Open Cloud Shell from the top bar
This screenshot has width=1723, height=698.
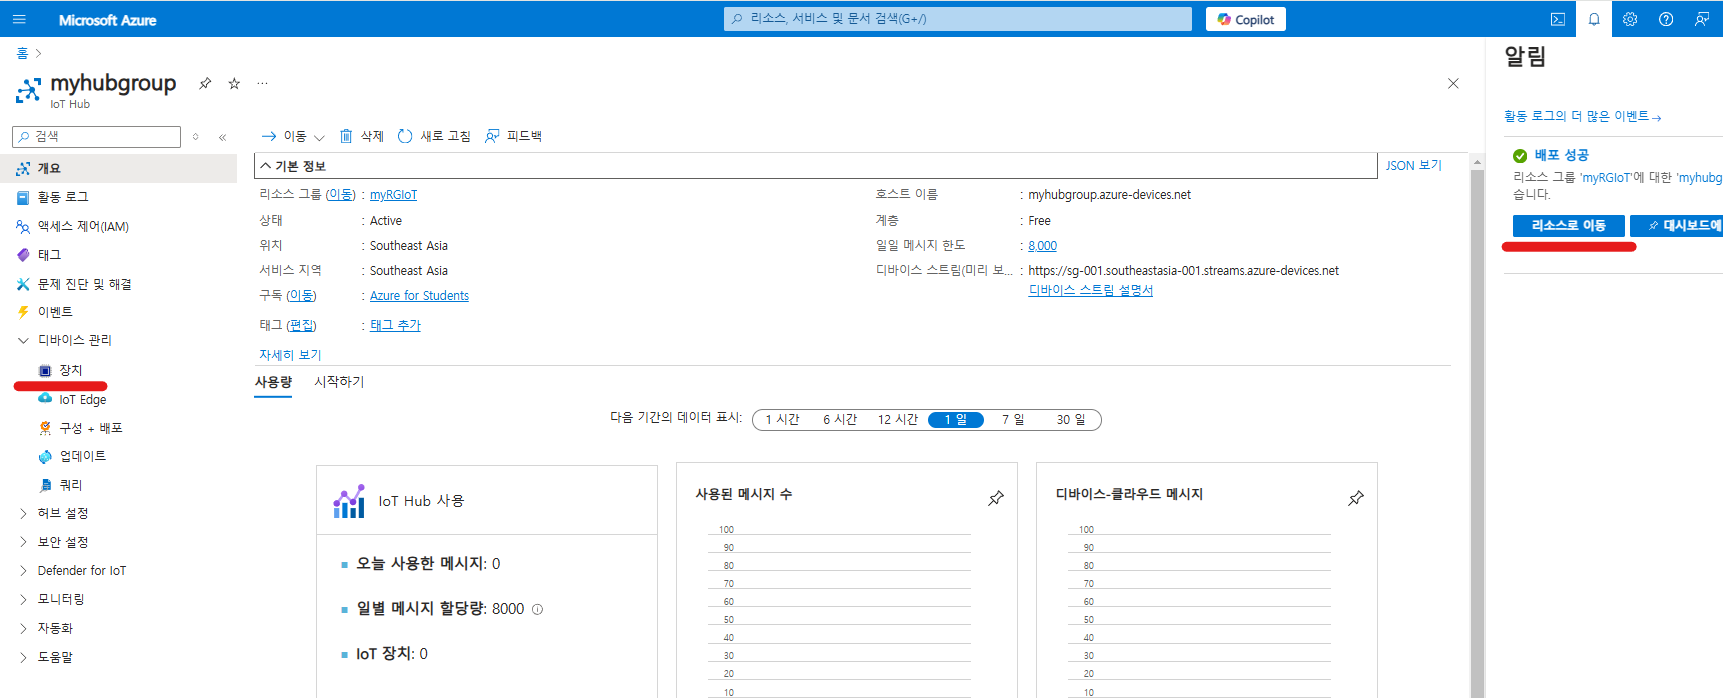1558,19
